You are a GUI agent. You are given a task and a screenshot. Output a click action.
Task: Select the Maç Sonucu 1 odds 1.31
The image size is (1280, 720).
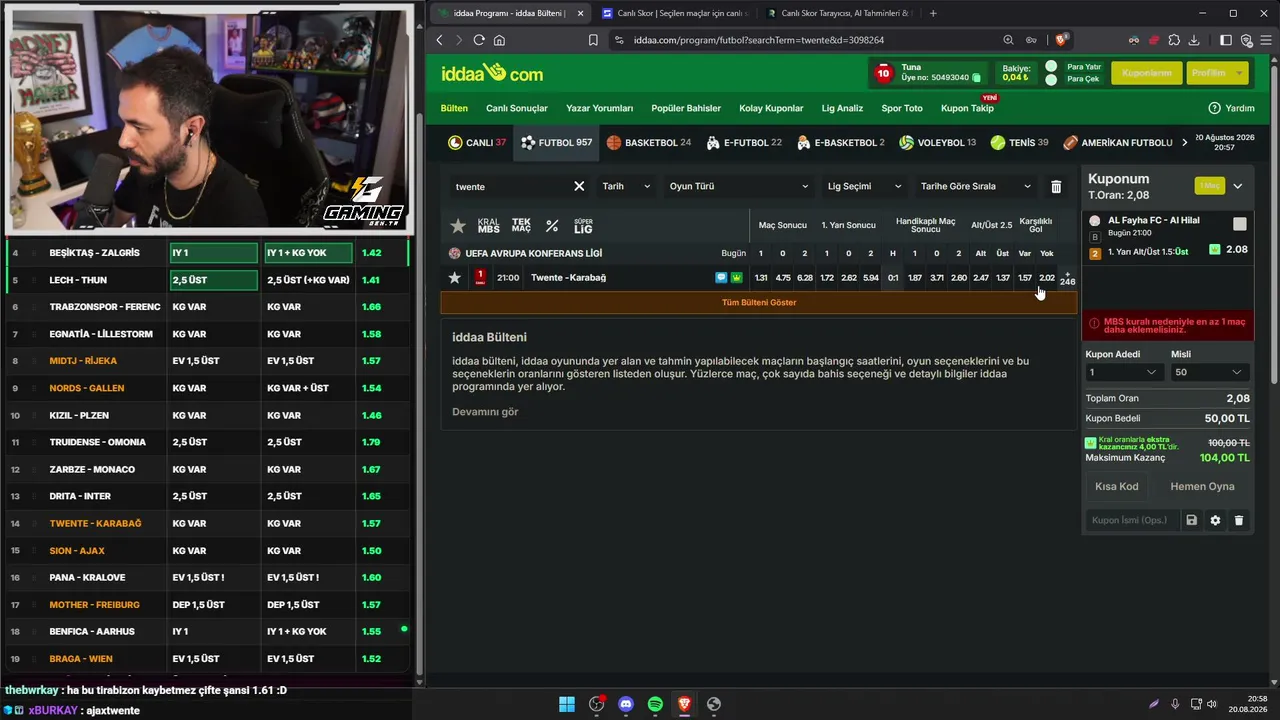click(x=761, y=278)
